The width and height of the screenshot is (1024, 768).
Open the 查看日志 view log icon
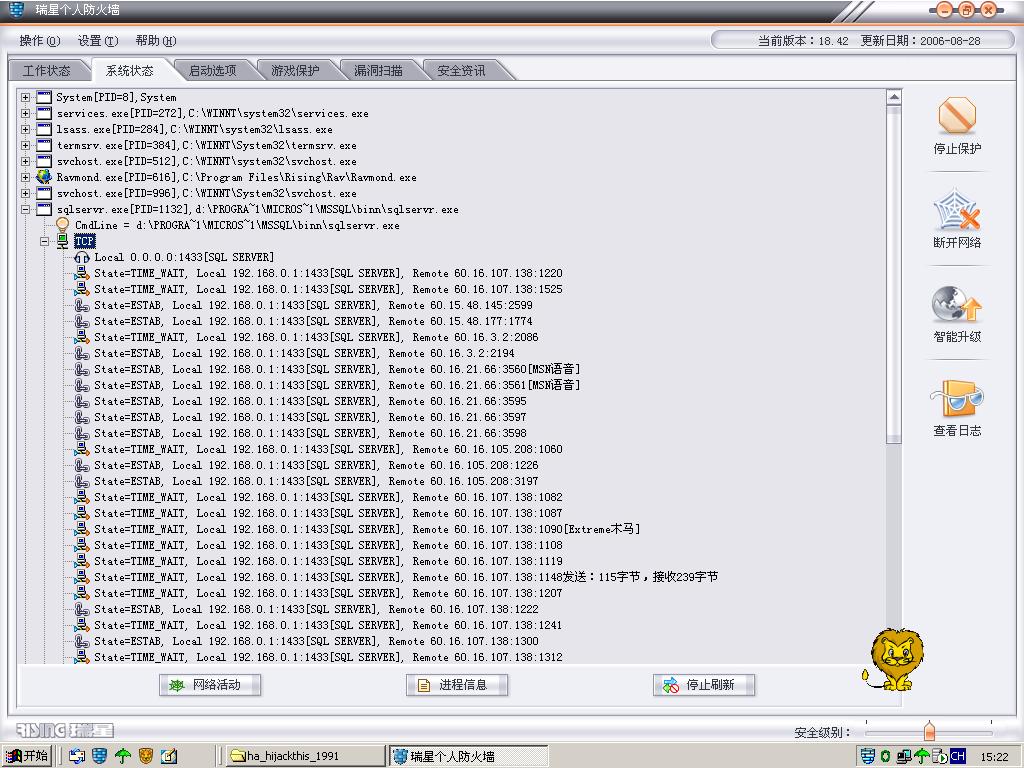click(x=957, y=398)
